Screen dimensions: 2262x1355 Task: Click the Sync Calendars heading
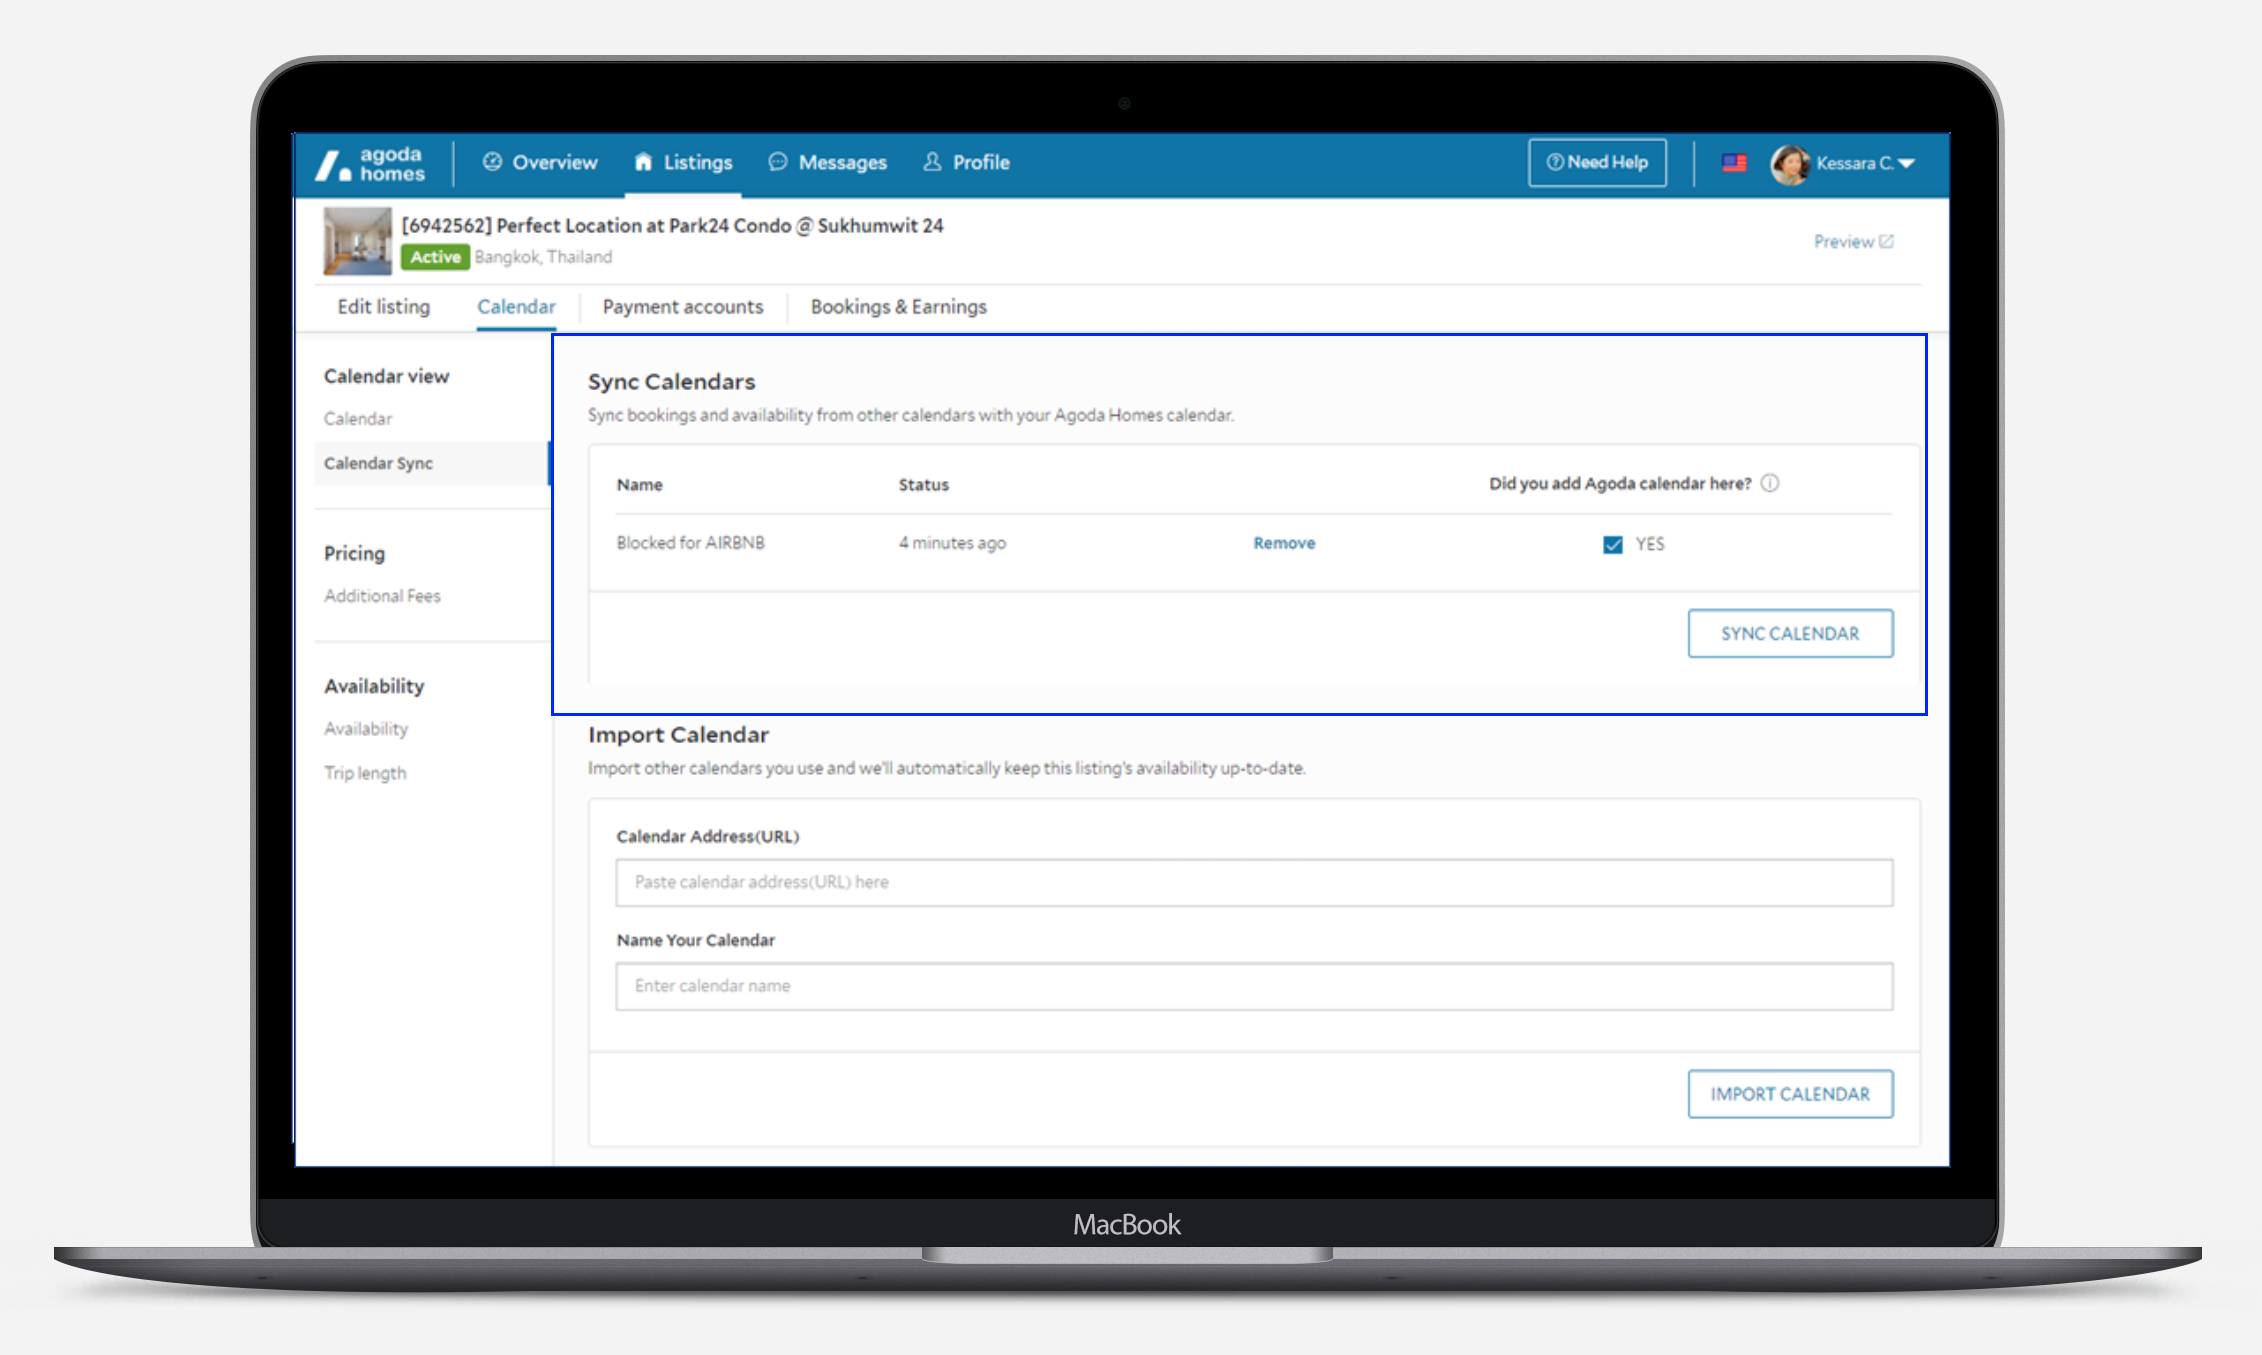671,382
